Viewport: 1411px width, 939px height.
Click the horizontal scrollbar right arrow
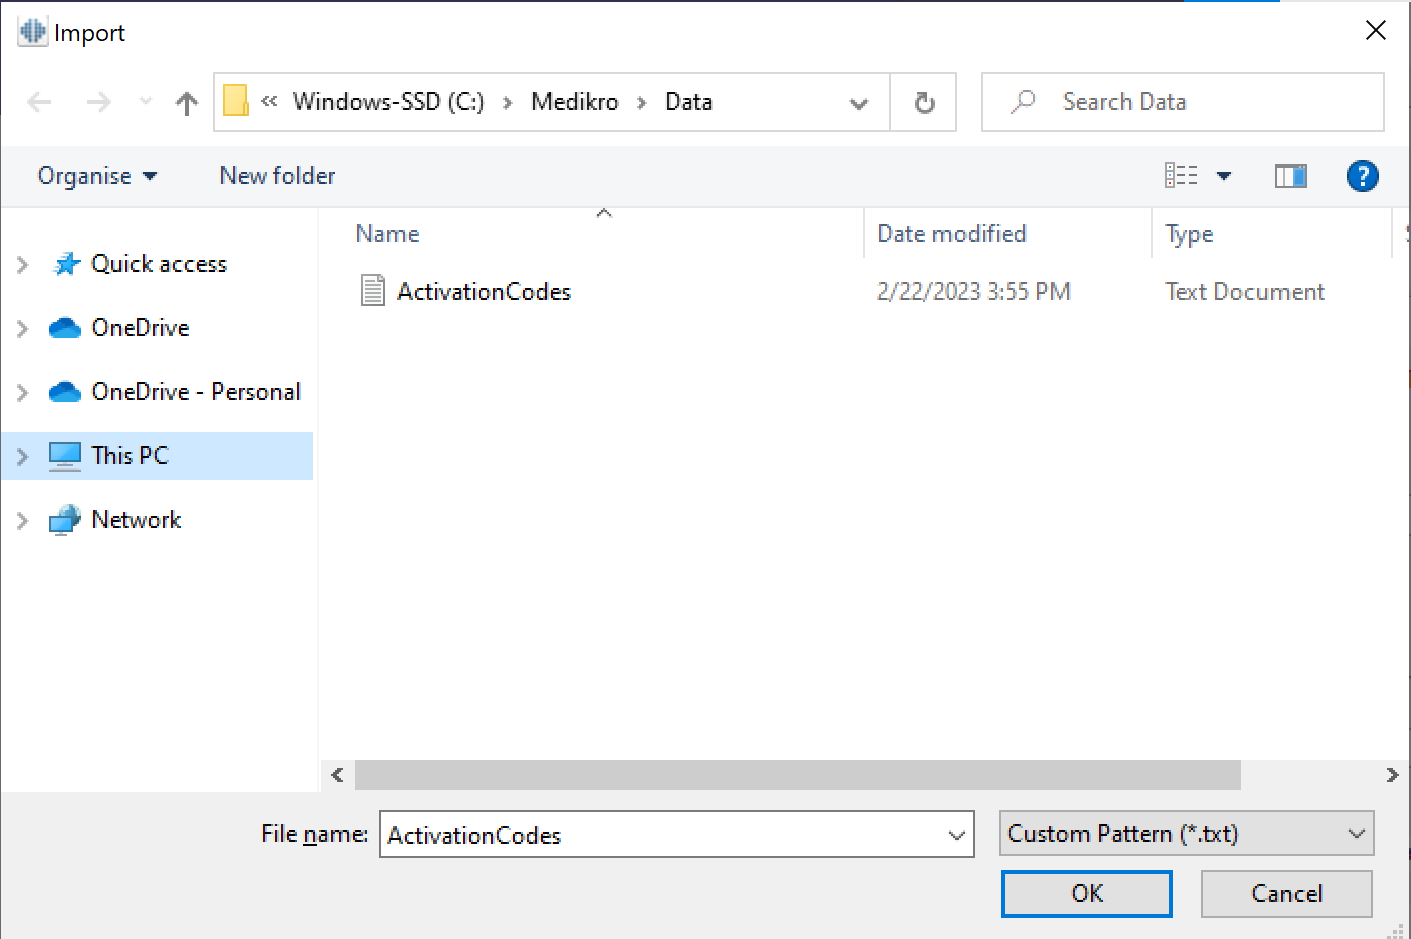pos(1391,775)
